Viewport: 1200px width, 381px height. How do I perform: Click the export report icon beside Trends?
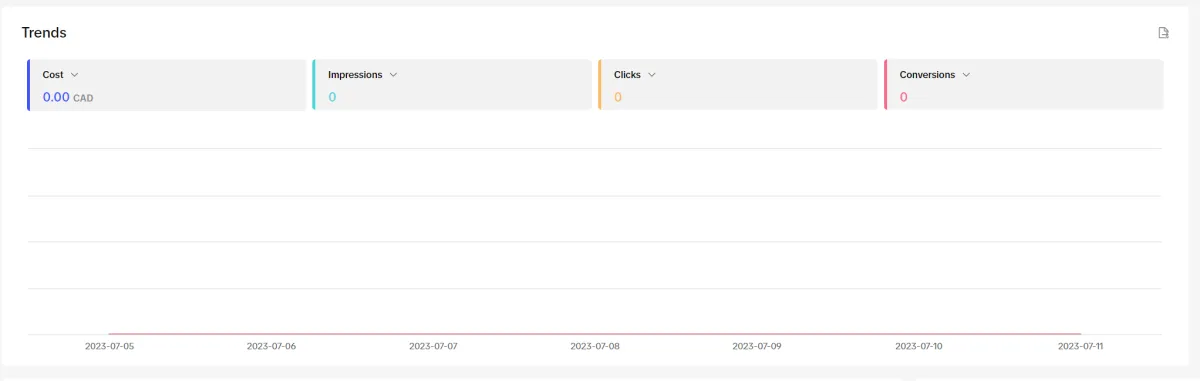tap(1163, 33)
